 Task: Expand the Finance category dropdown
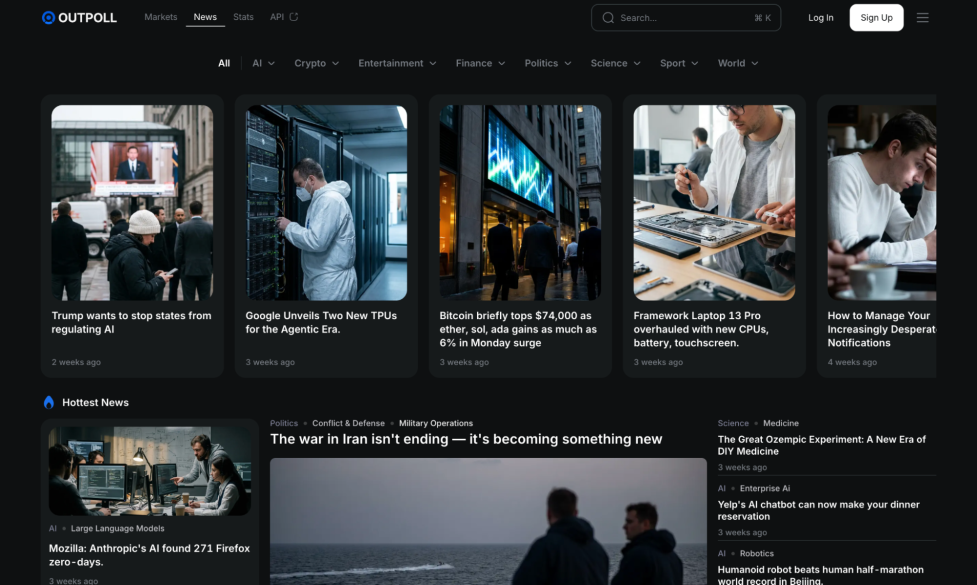click(x=480, y=63)
